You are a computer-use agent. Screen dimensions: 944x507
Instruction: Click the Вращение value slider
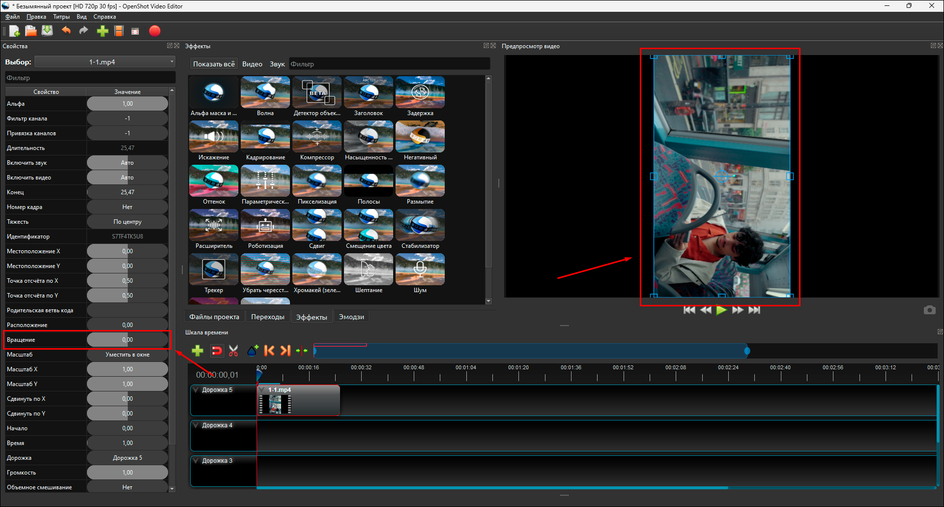[127, 340]
